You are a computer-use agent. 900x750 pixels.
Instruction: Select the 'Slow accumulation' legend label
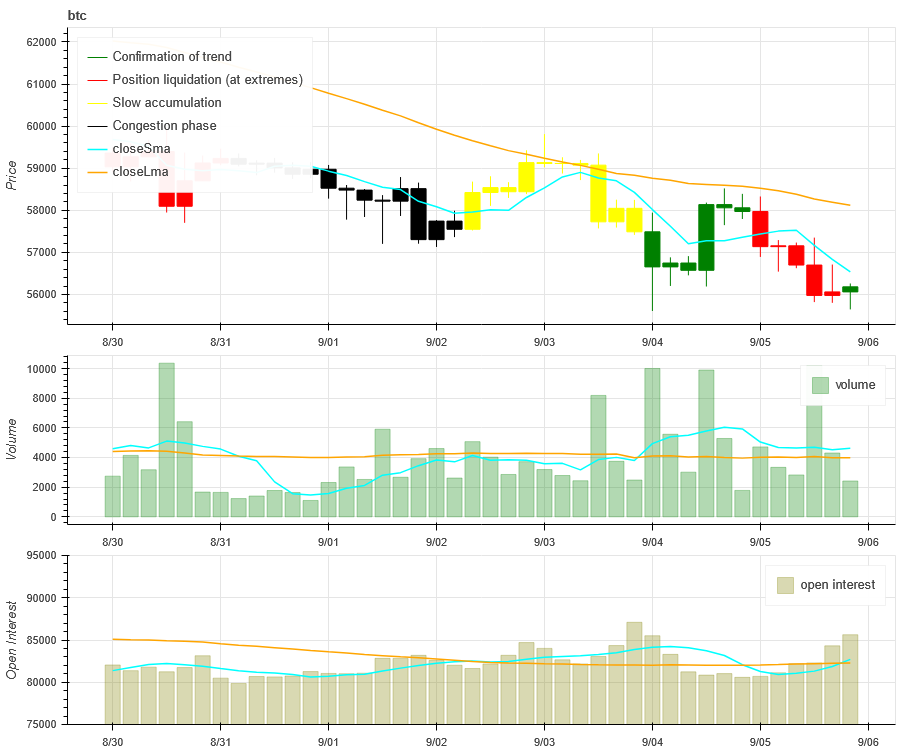tap(167, 103)
